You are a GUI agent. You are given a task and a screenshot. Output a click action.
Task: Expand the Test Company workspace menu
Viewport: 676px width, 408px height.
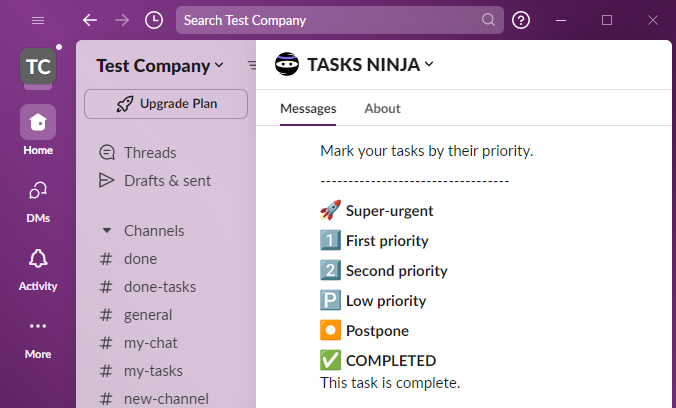coord(160,66)
